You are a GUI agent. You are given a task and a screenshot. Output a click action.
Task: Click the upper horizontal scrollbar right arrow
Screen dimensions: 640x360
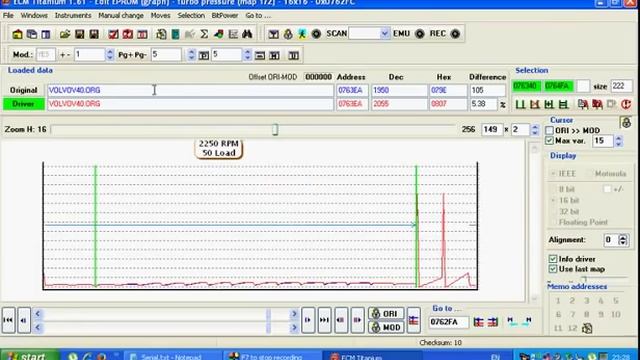coord(294,314)
